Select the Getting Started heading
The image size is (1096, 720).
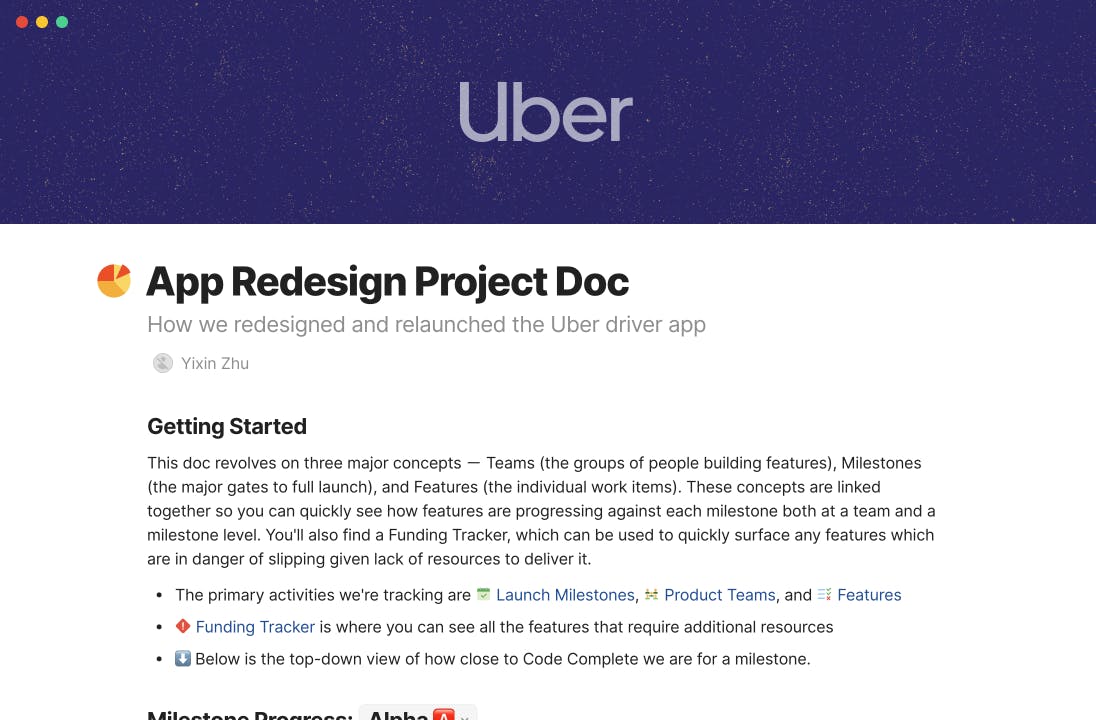pyautogui.click(x=227, y=426)
